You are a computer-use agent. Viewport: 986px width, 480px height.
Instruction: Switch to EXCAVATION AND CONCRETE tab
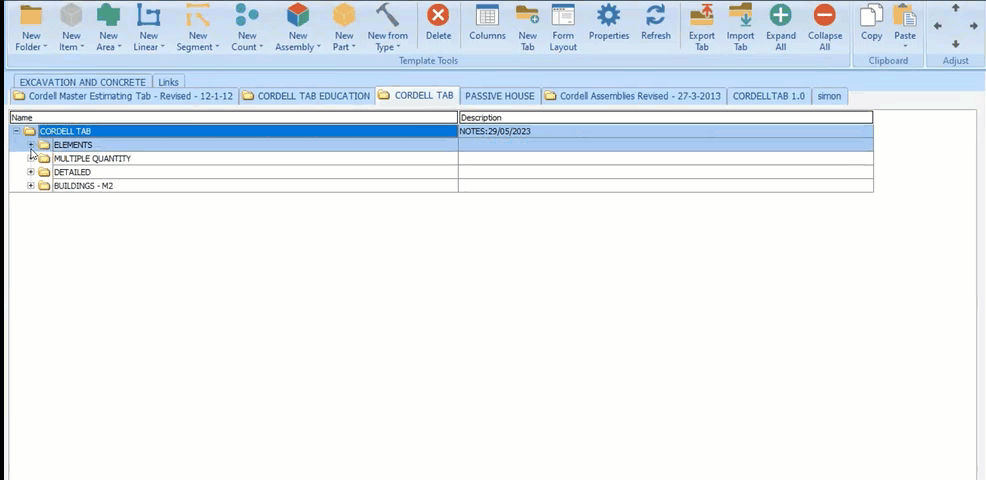82,82
